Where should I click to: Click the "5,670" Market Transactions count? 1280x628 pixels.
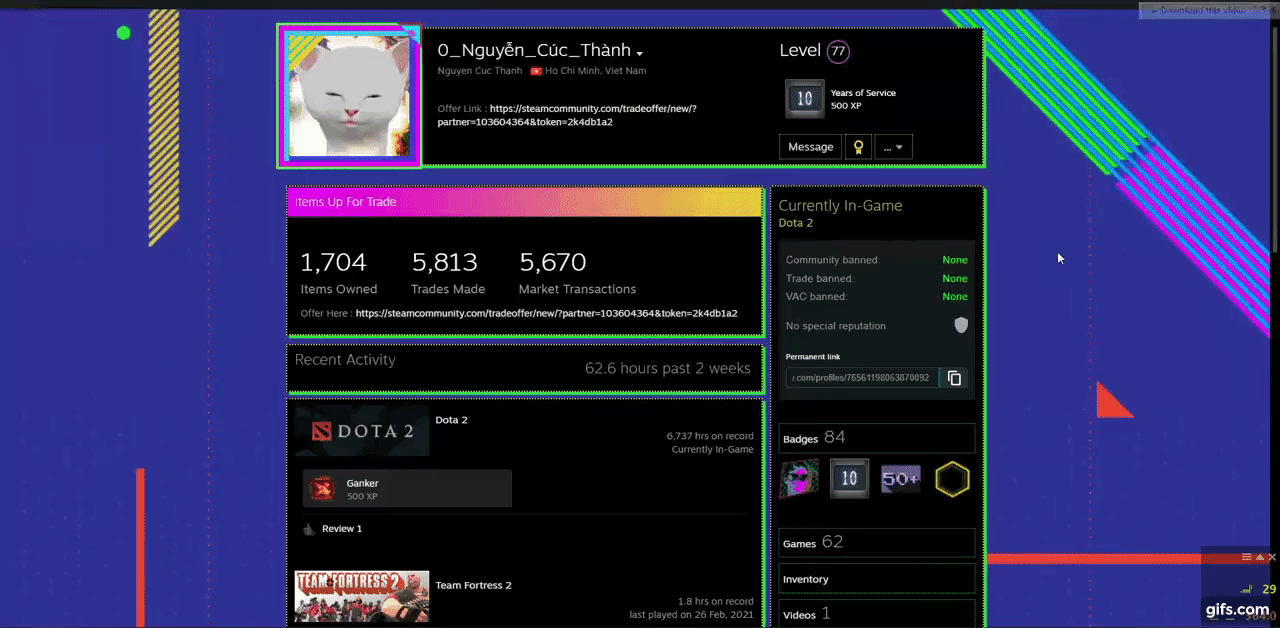point(553,263)
